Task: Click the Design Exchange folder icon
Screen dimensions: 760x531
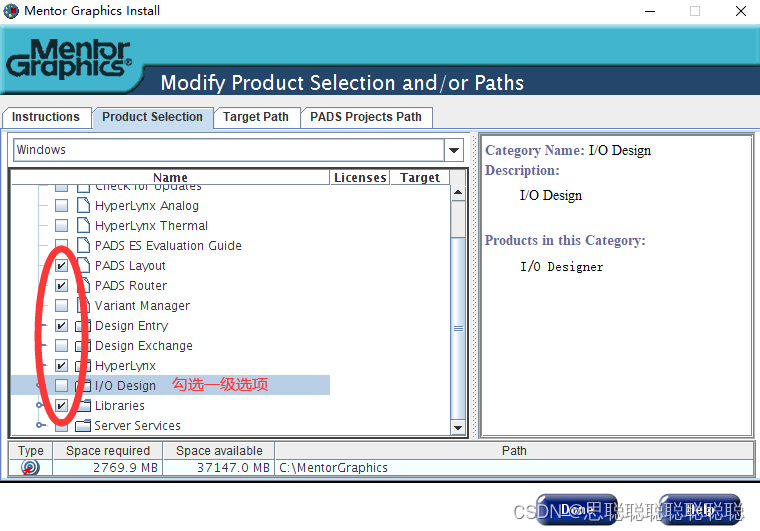Action: 83,345
